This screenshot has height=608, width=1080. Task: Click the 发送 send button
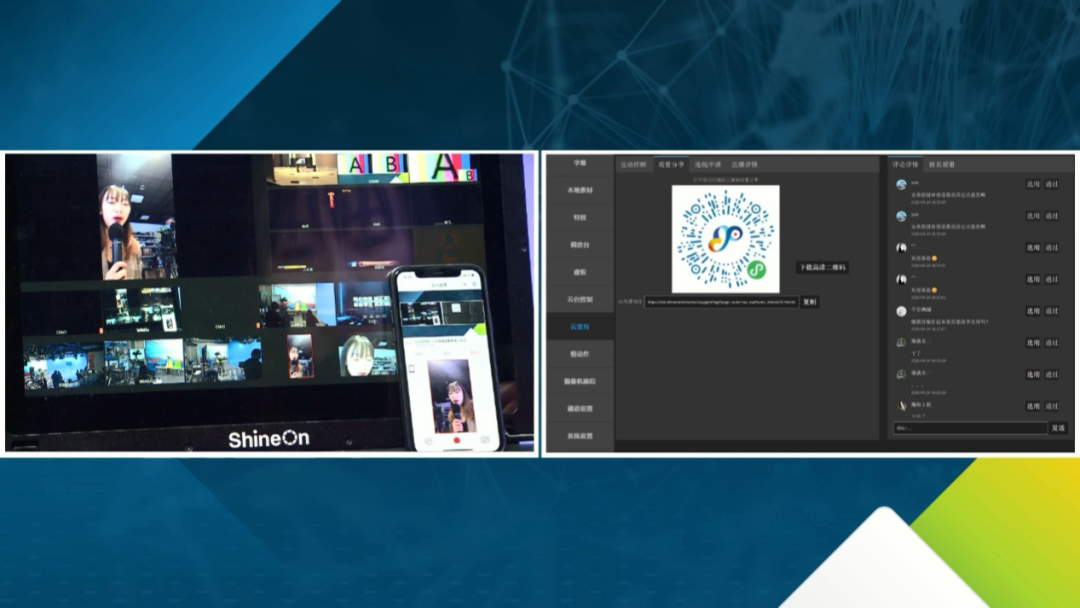(x=1058, y=428)
